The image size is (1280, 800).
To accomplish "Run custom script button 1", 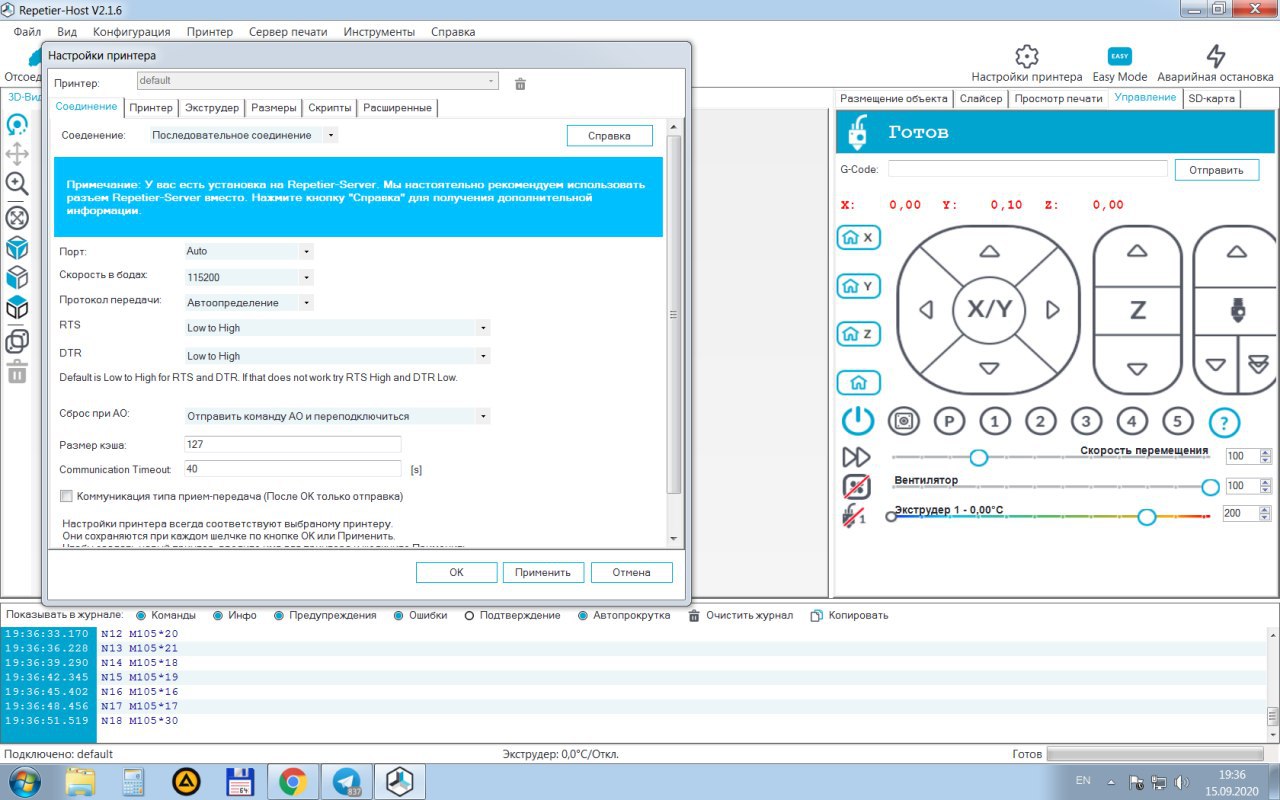I will coord(995,421).
